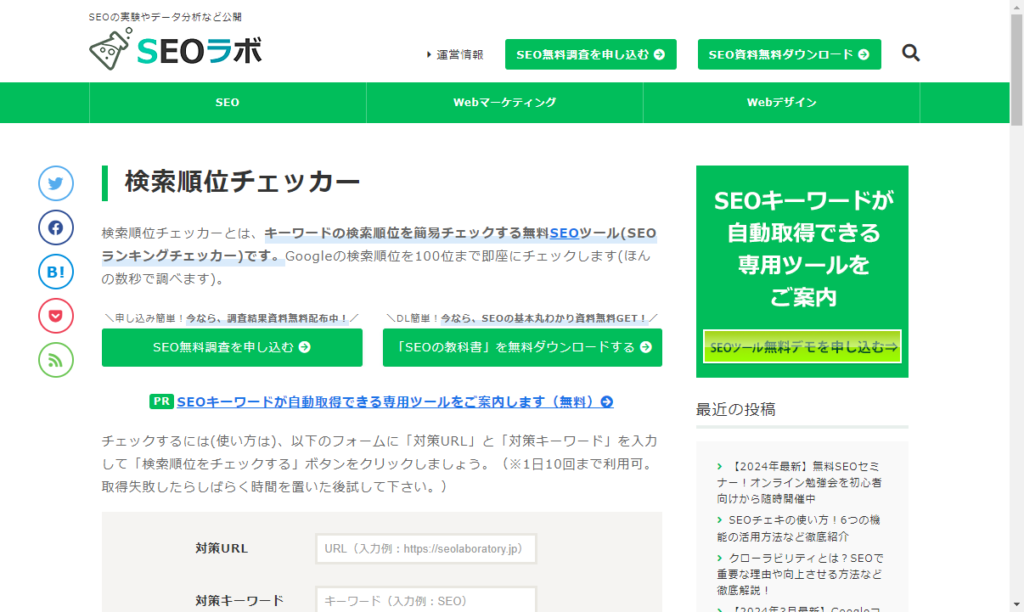1024x612 pixels.
Task: Open the Webマーケティング menu item
Action: 505,103
